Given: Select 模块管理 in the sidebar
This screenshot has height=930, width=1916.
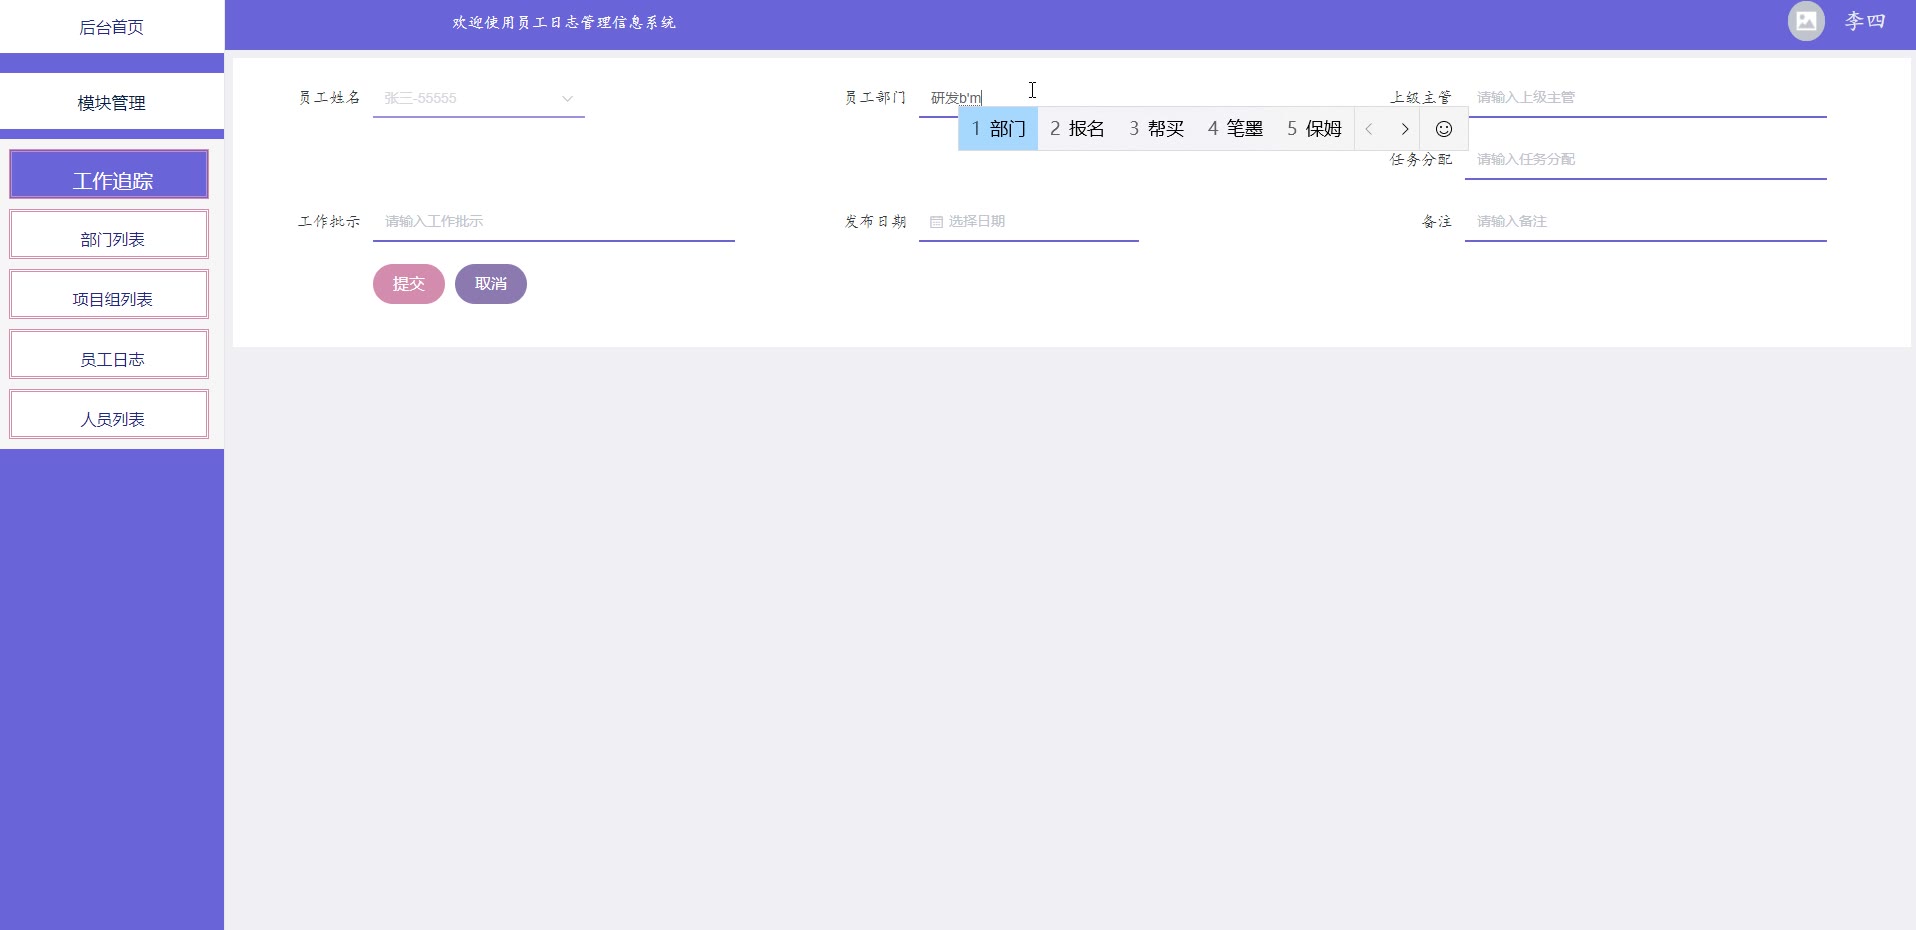Looking at the screenshot, I should click(112, 102).
